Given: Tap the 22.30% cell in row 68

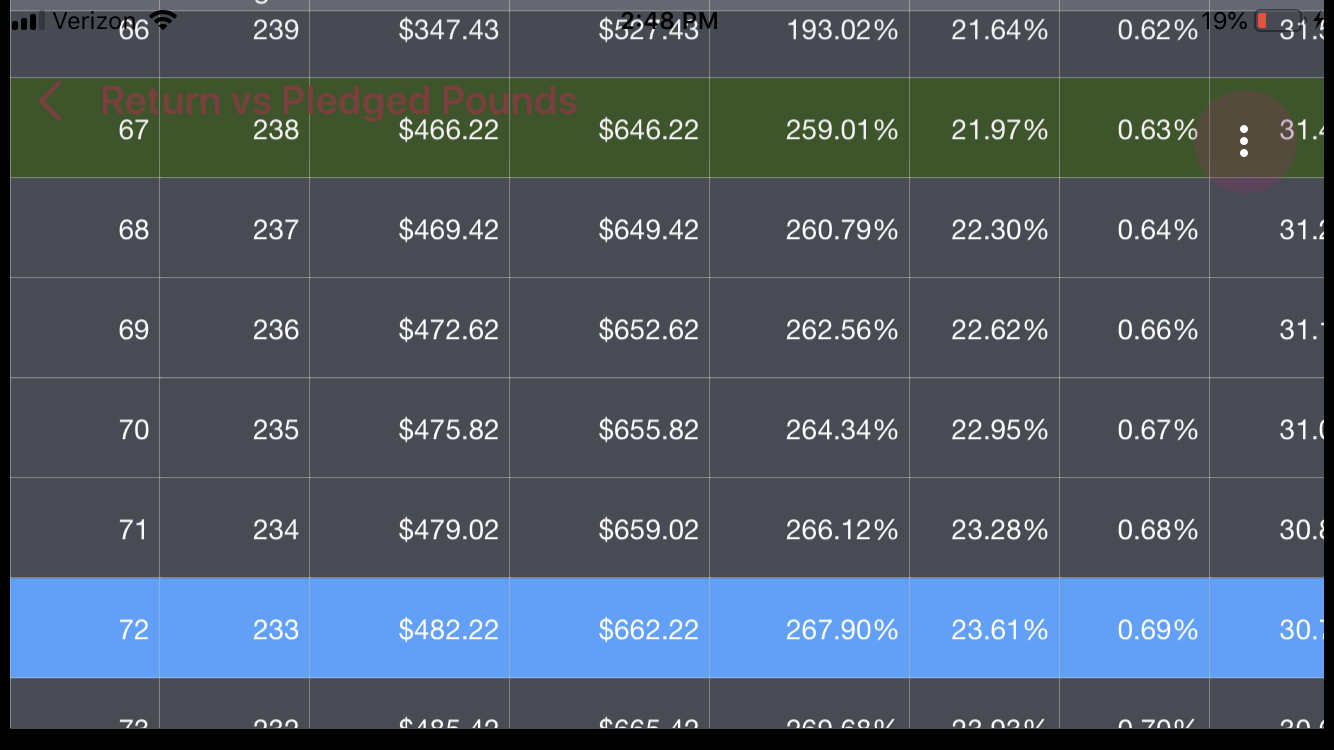Looking at the screenshot, I should coord(999,230).
